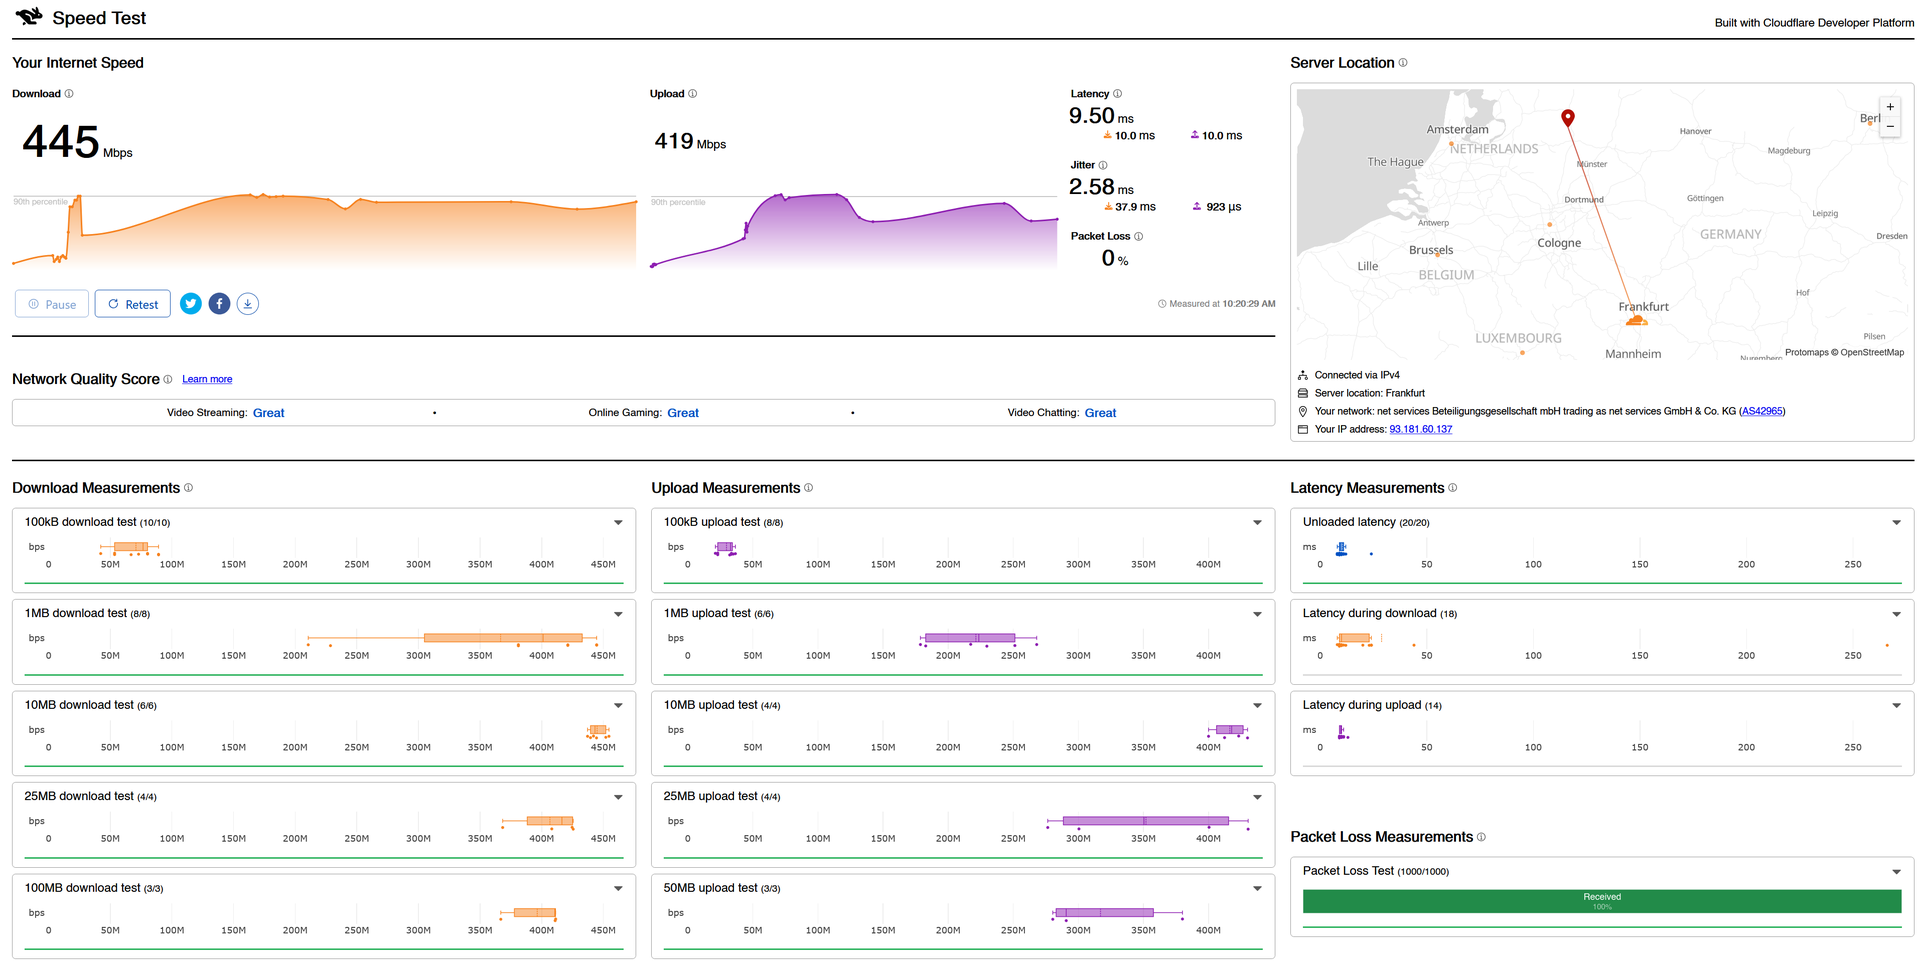
Task: Expand the 1MB upload test
Action: [x=1257, y=614]
